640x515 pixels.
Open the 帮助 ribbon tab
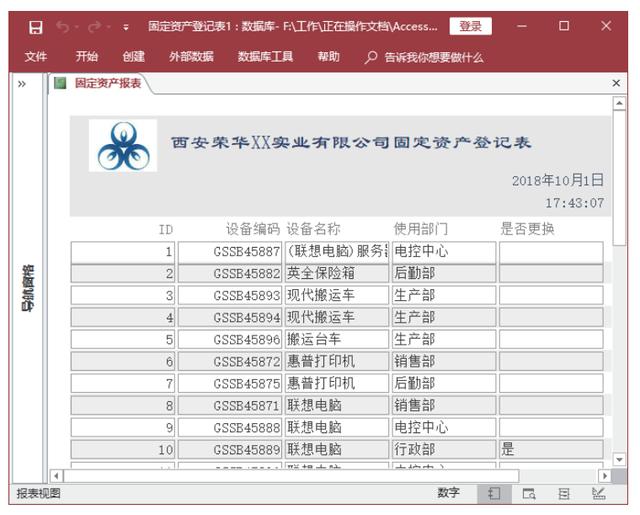point(329,56)
